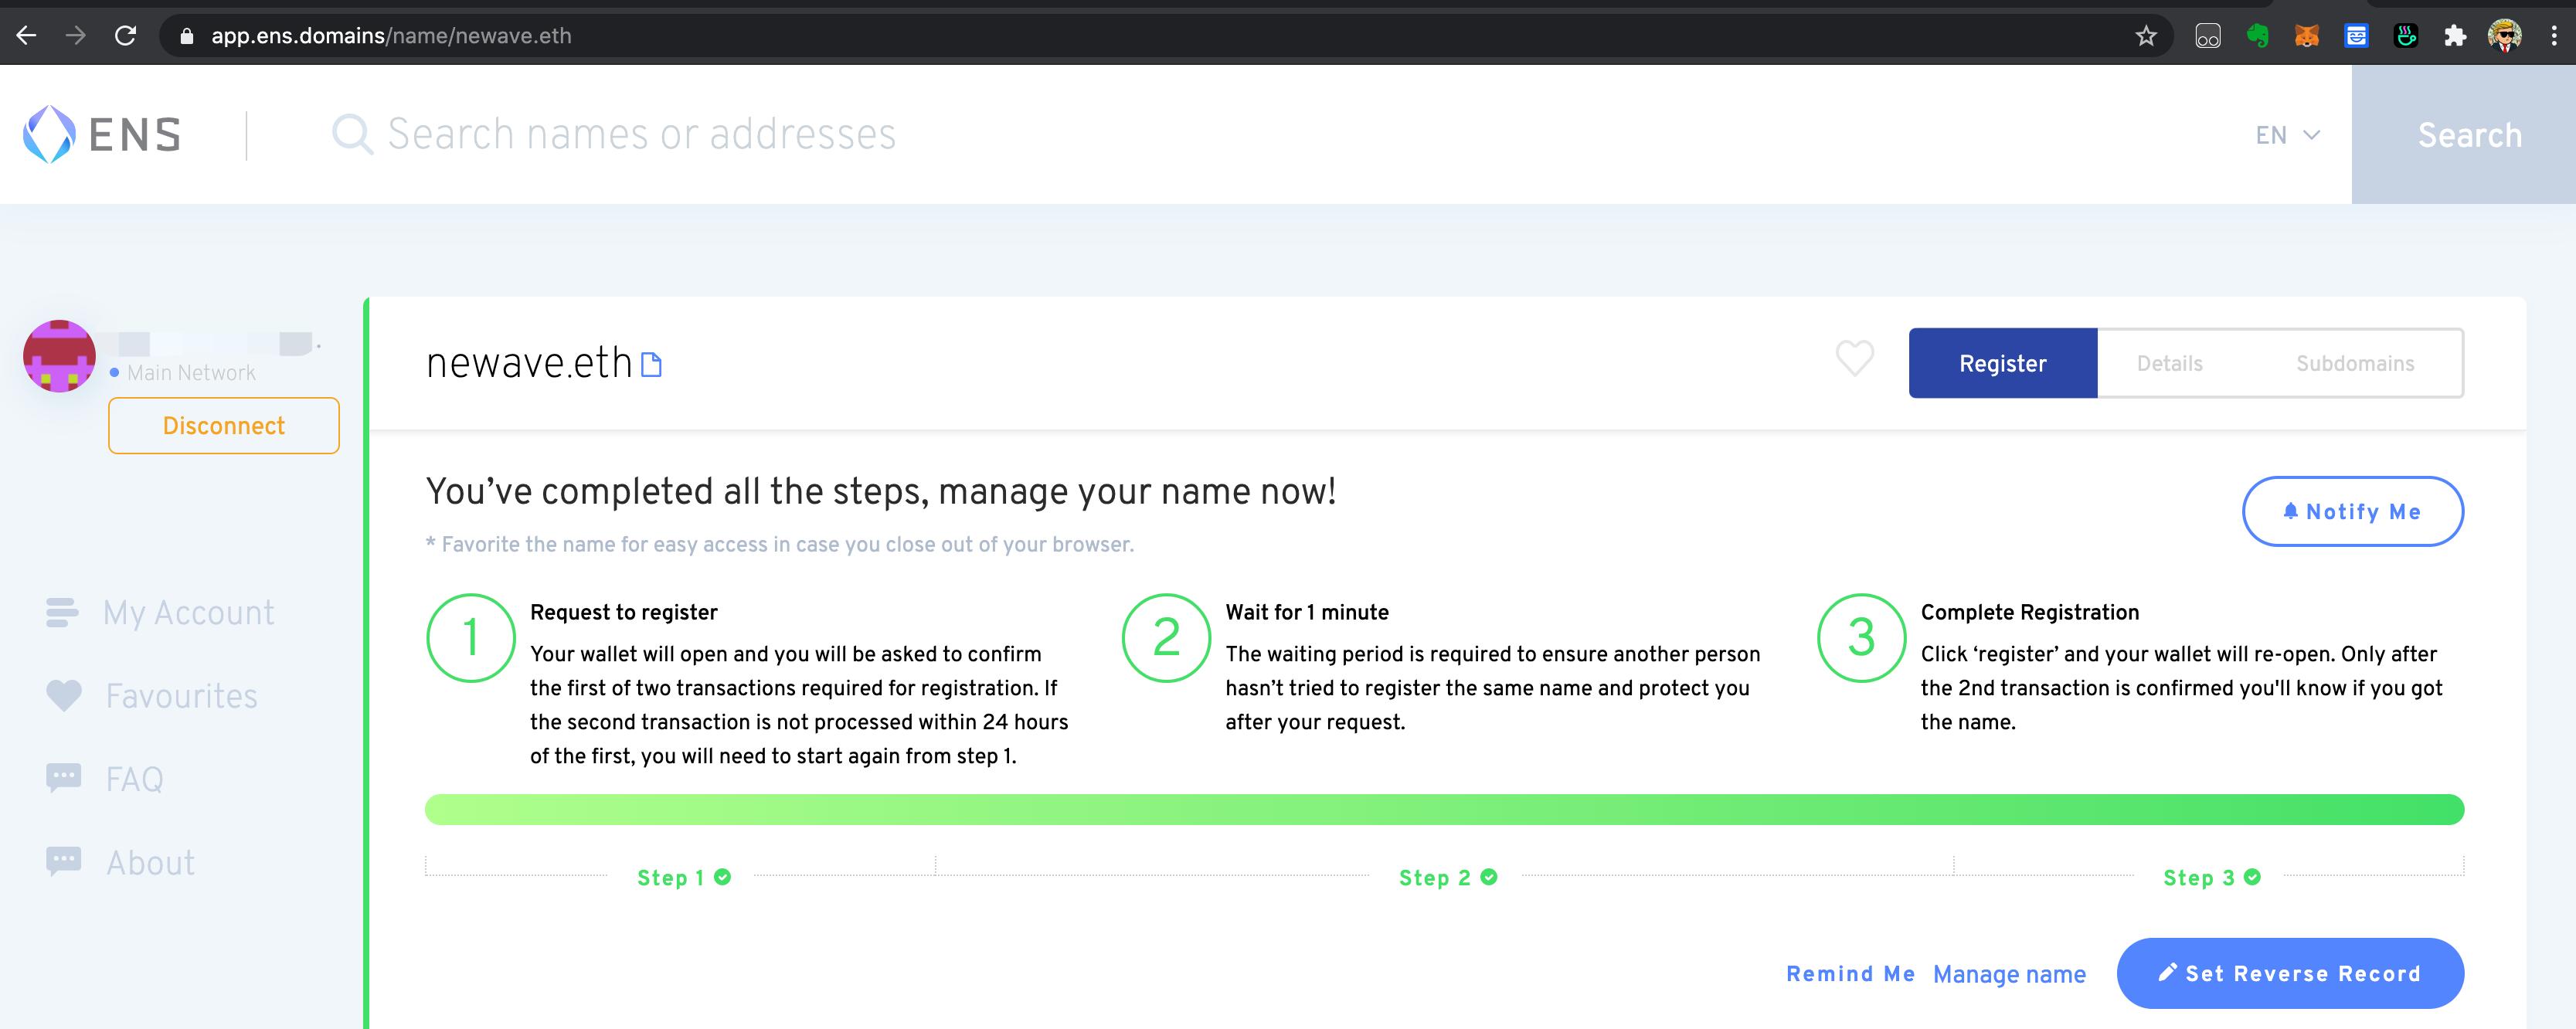This screenshot has height=1029, width=2576.
Task: Open Manage name link
Action: coord(2009,974)
